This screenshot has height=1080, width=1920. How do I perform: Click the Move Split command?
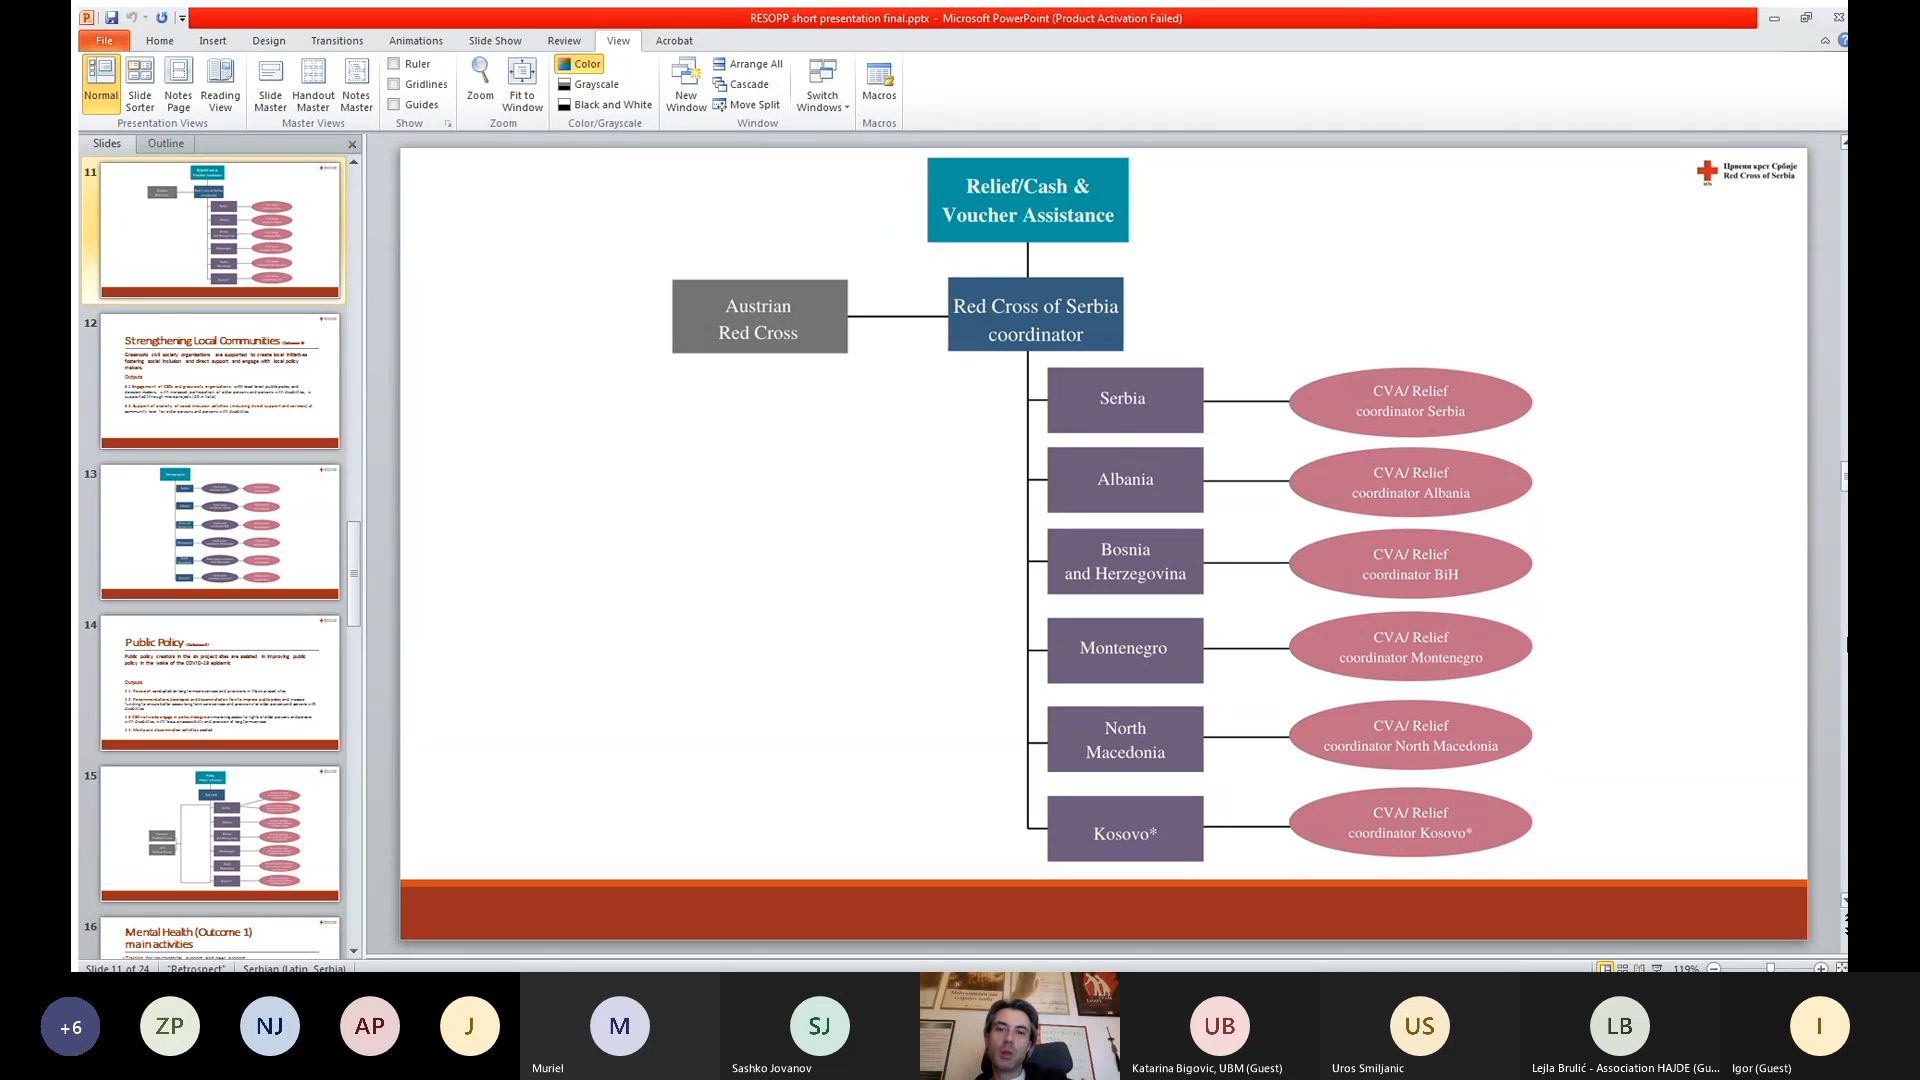pyautogui.click(x=746, y=105)
